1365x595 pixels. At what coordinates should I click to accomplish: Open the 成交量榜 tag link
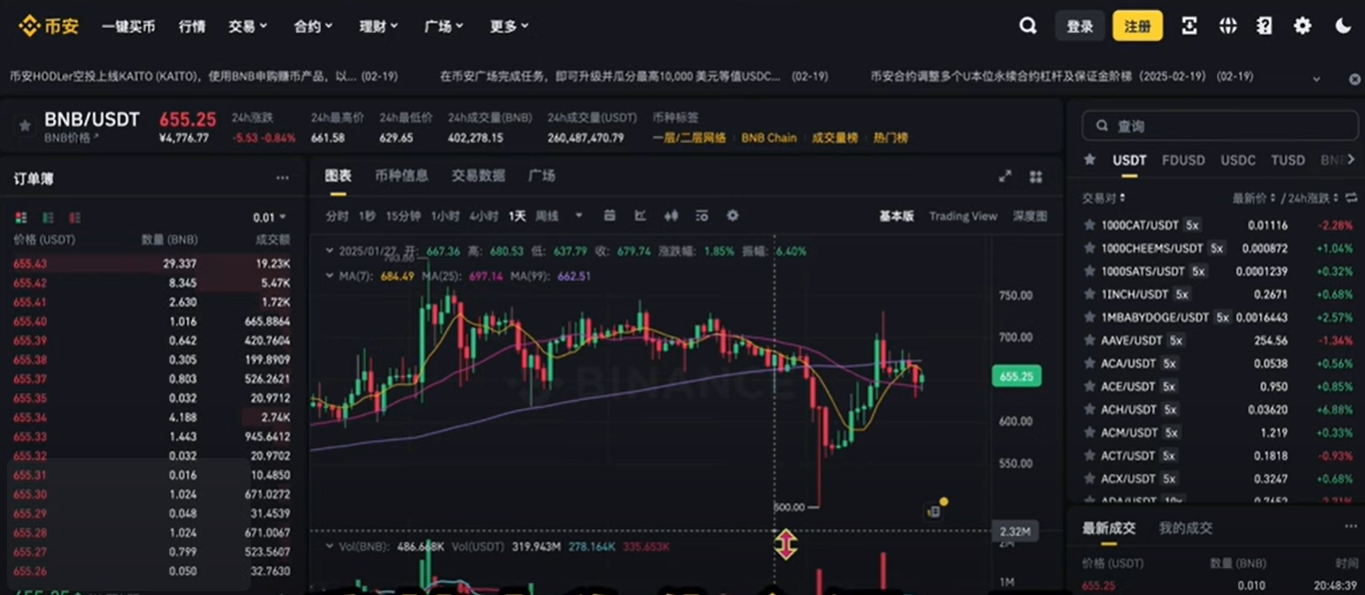pos(835,138)
